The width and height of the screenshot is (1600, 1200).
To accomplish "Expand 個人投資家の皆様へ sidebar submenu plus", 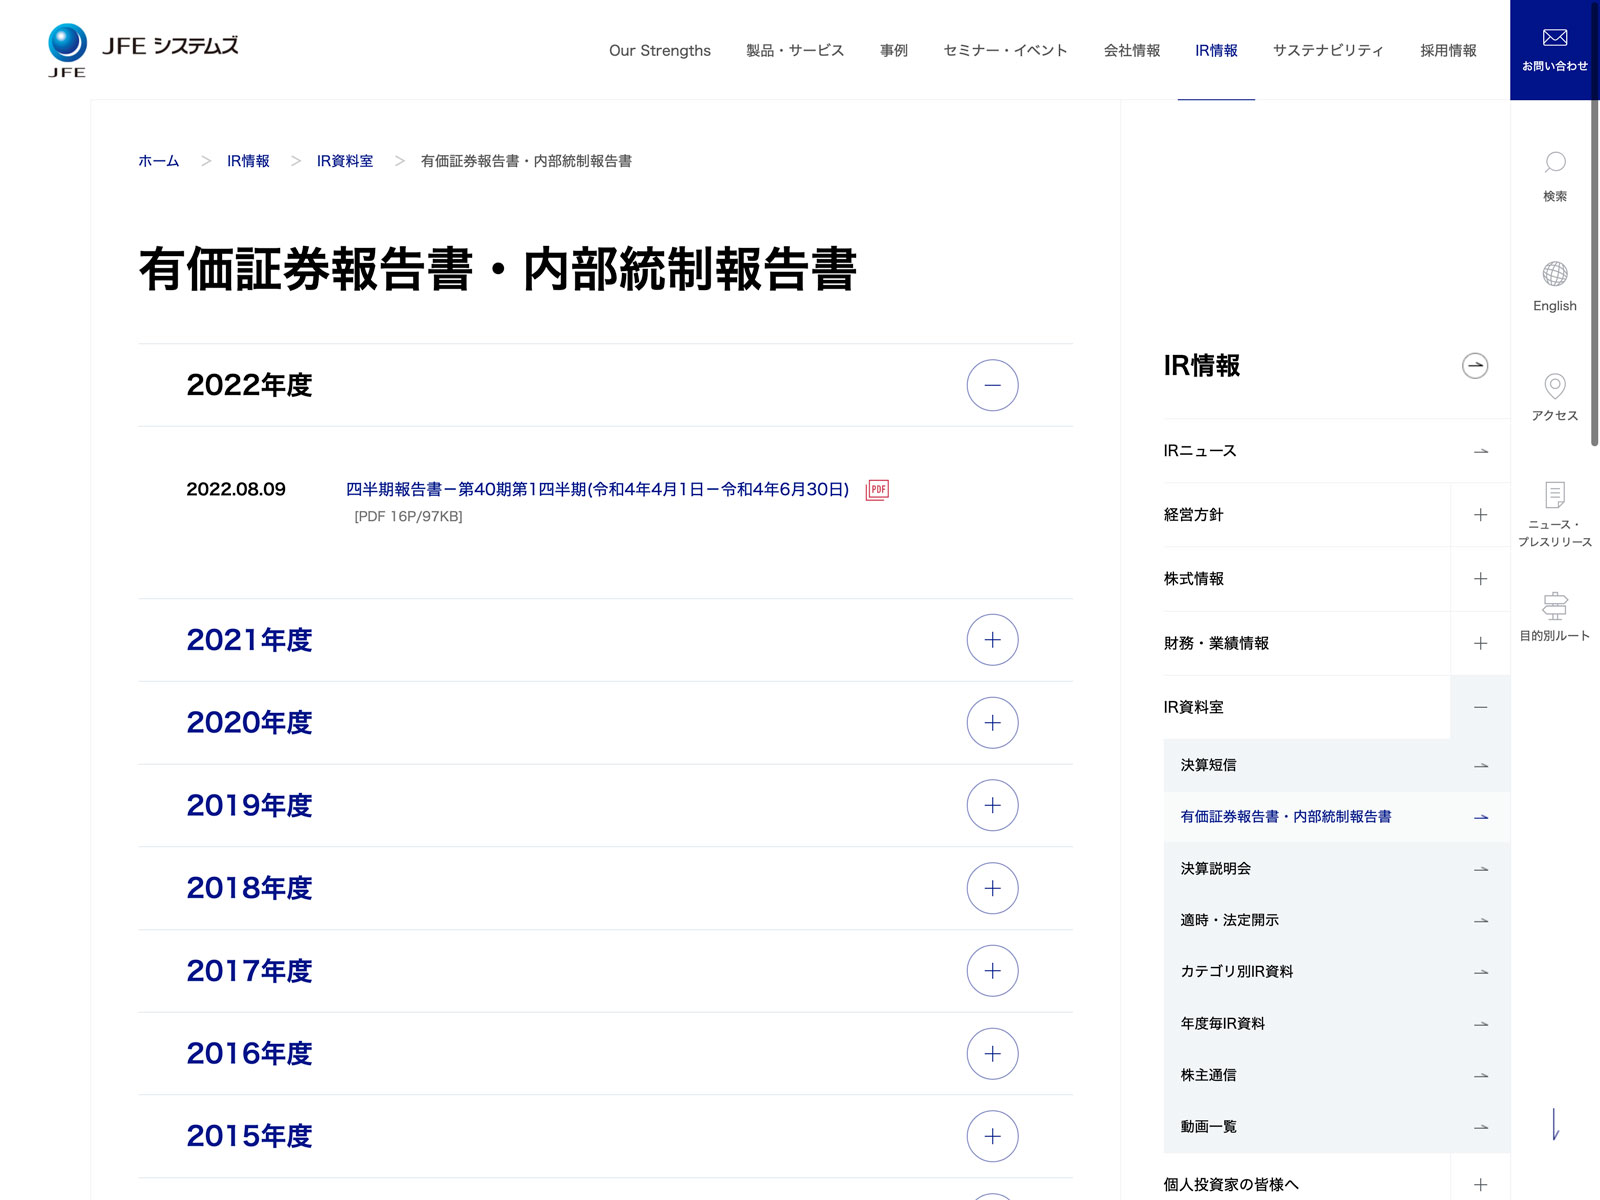I will pyautogui.click(x=1480, y=1185).
